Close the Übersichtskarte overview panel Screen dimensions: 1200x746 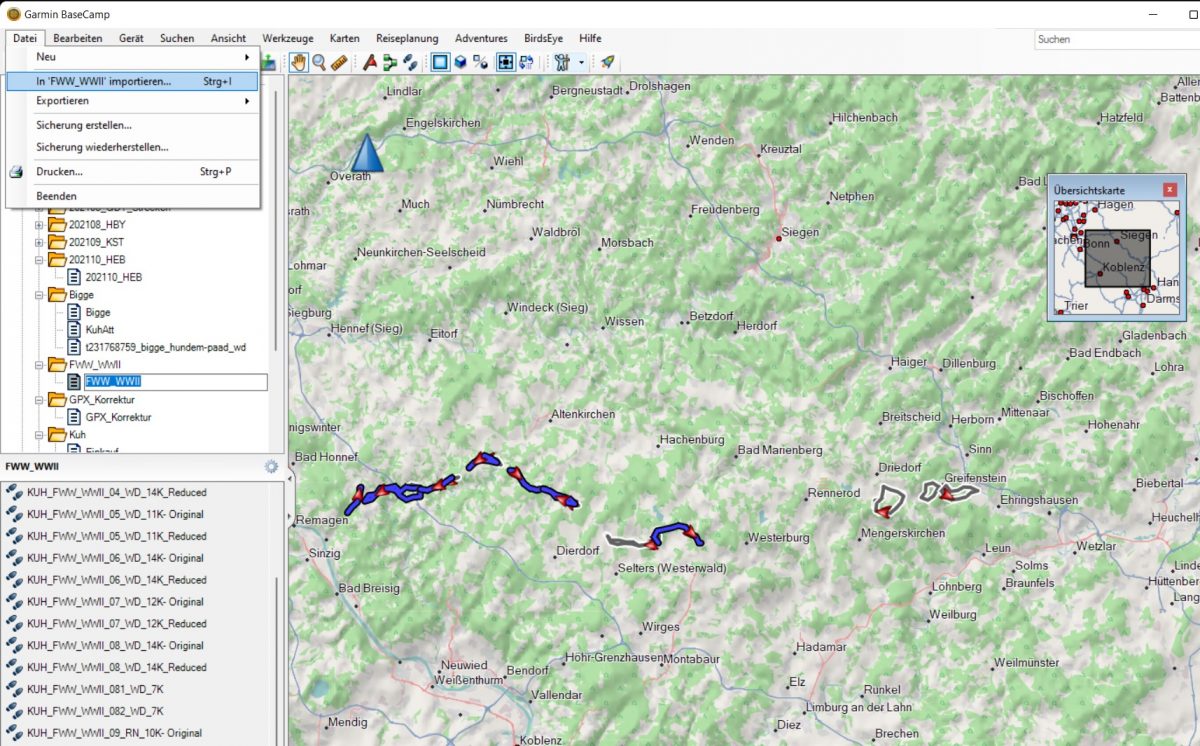(1169, 189)
